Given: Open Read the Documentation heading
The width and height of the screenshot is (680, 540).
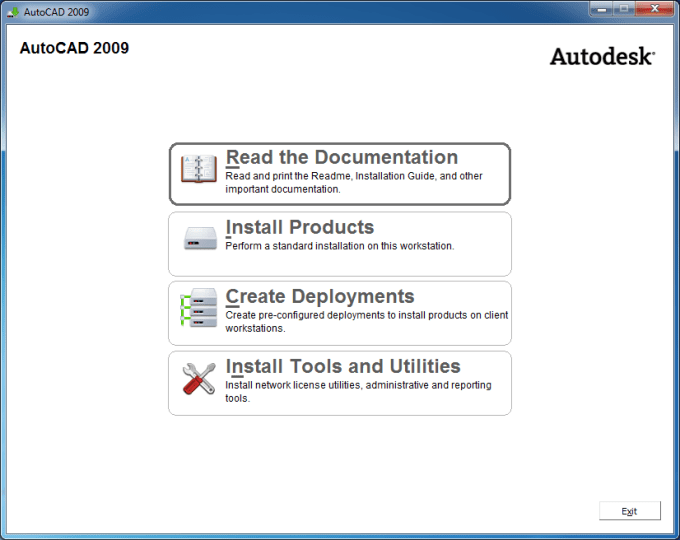Looking at the screenshot, I should [342, 157].
